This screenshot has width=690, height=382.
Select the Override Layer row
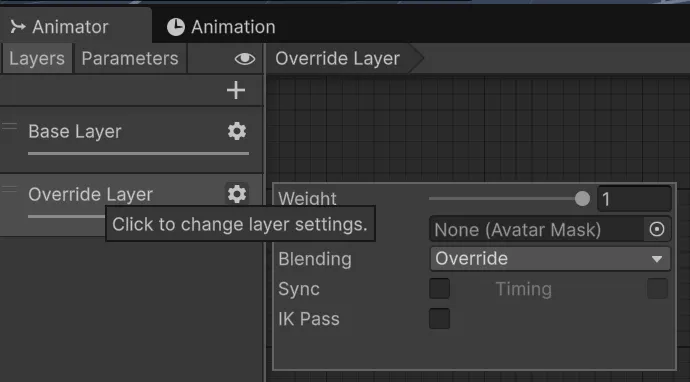131,205
